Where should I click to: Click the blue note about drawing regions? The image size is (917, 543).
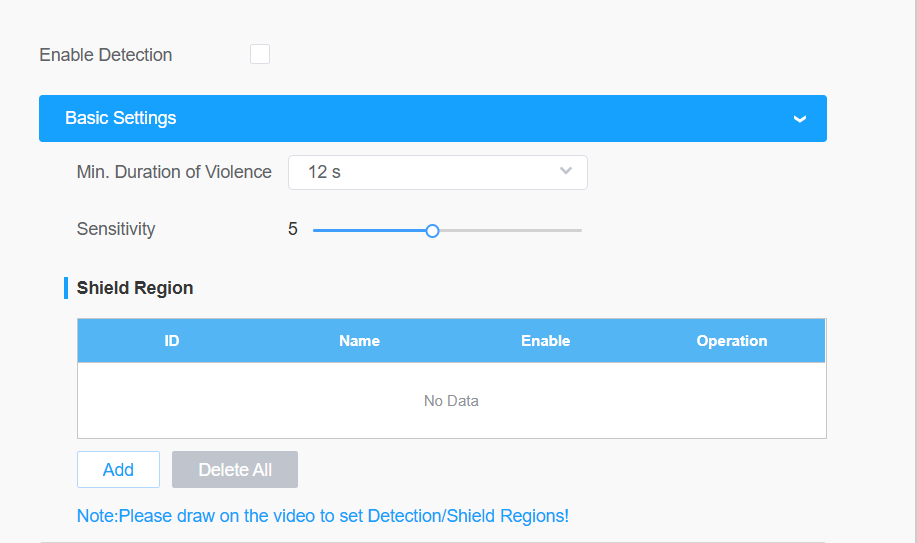pos(323,516)
